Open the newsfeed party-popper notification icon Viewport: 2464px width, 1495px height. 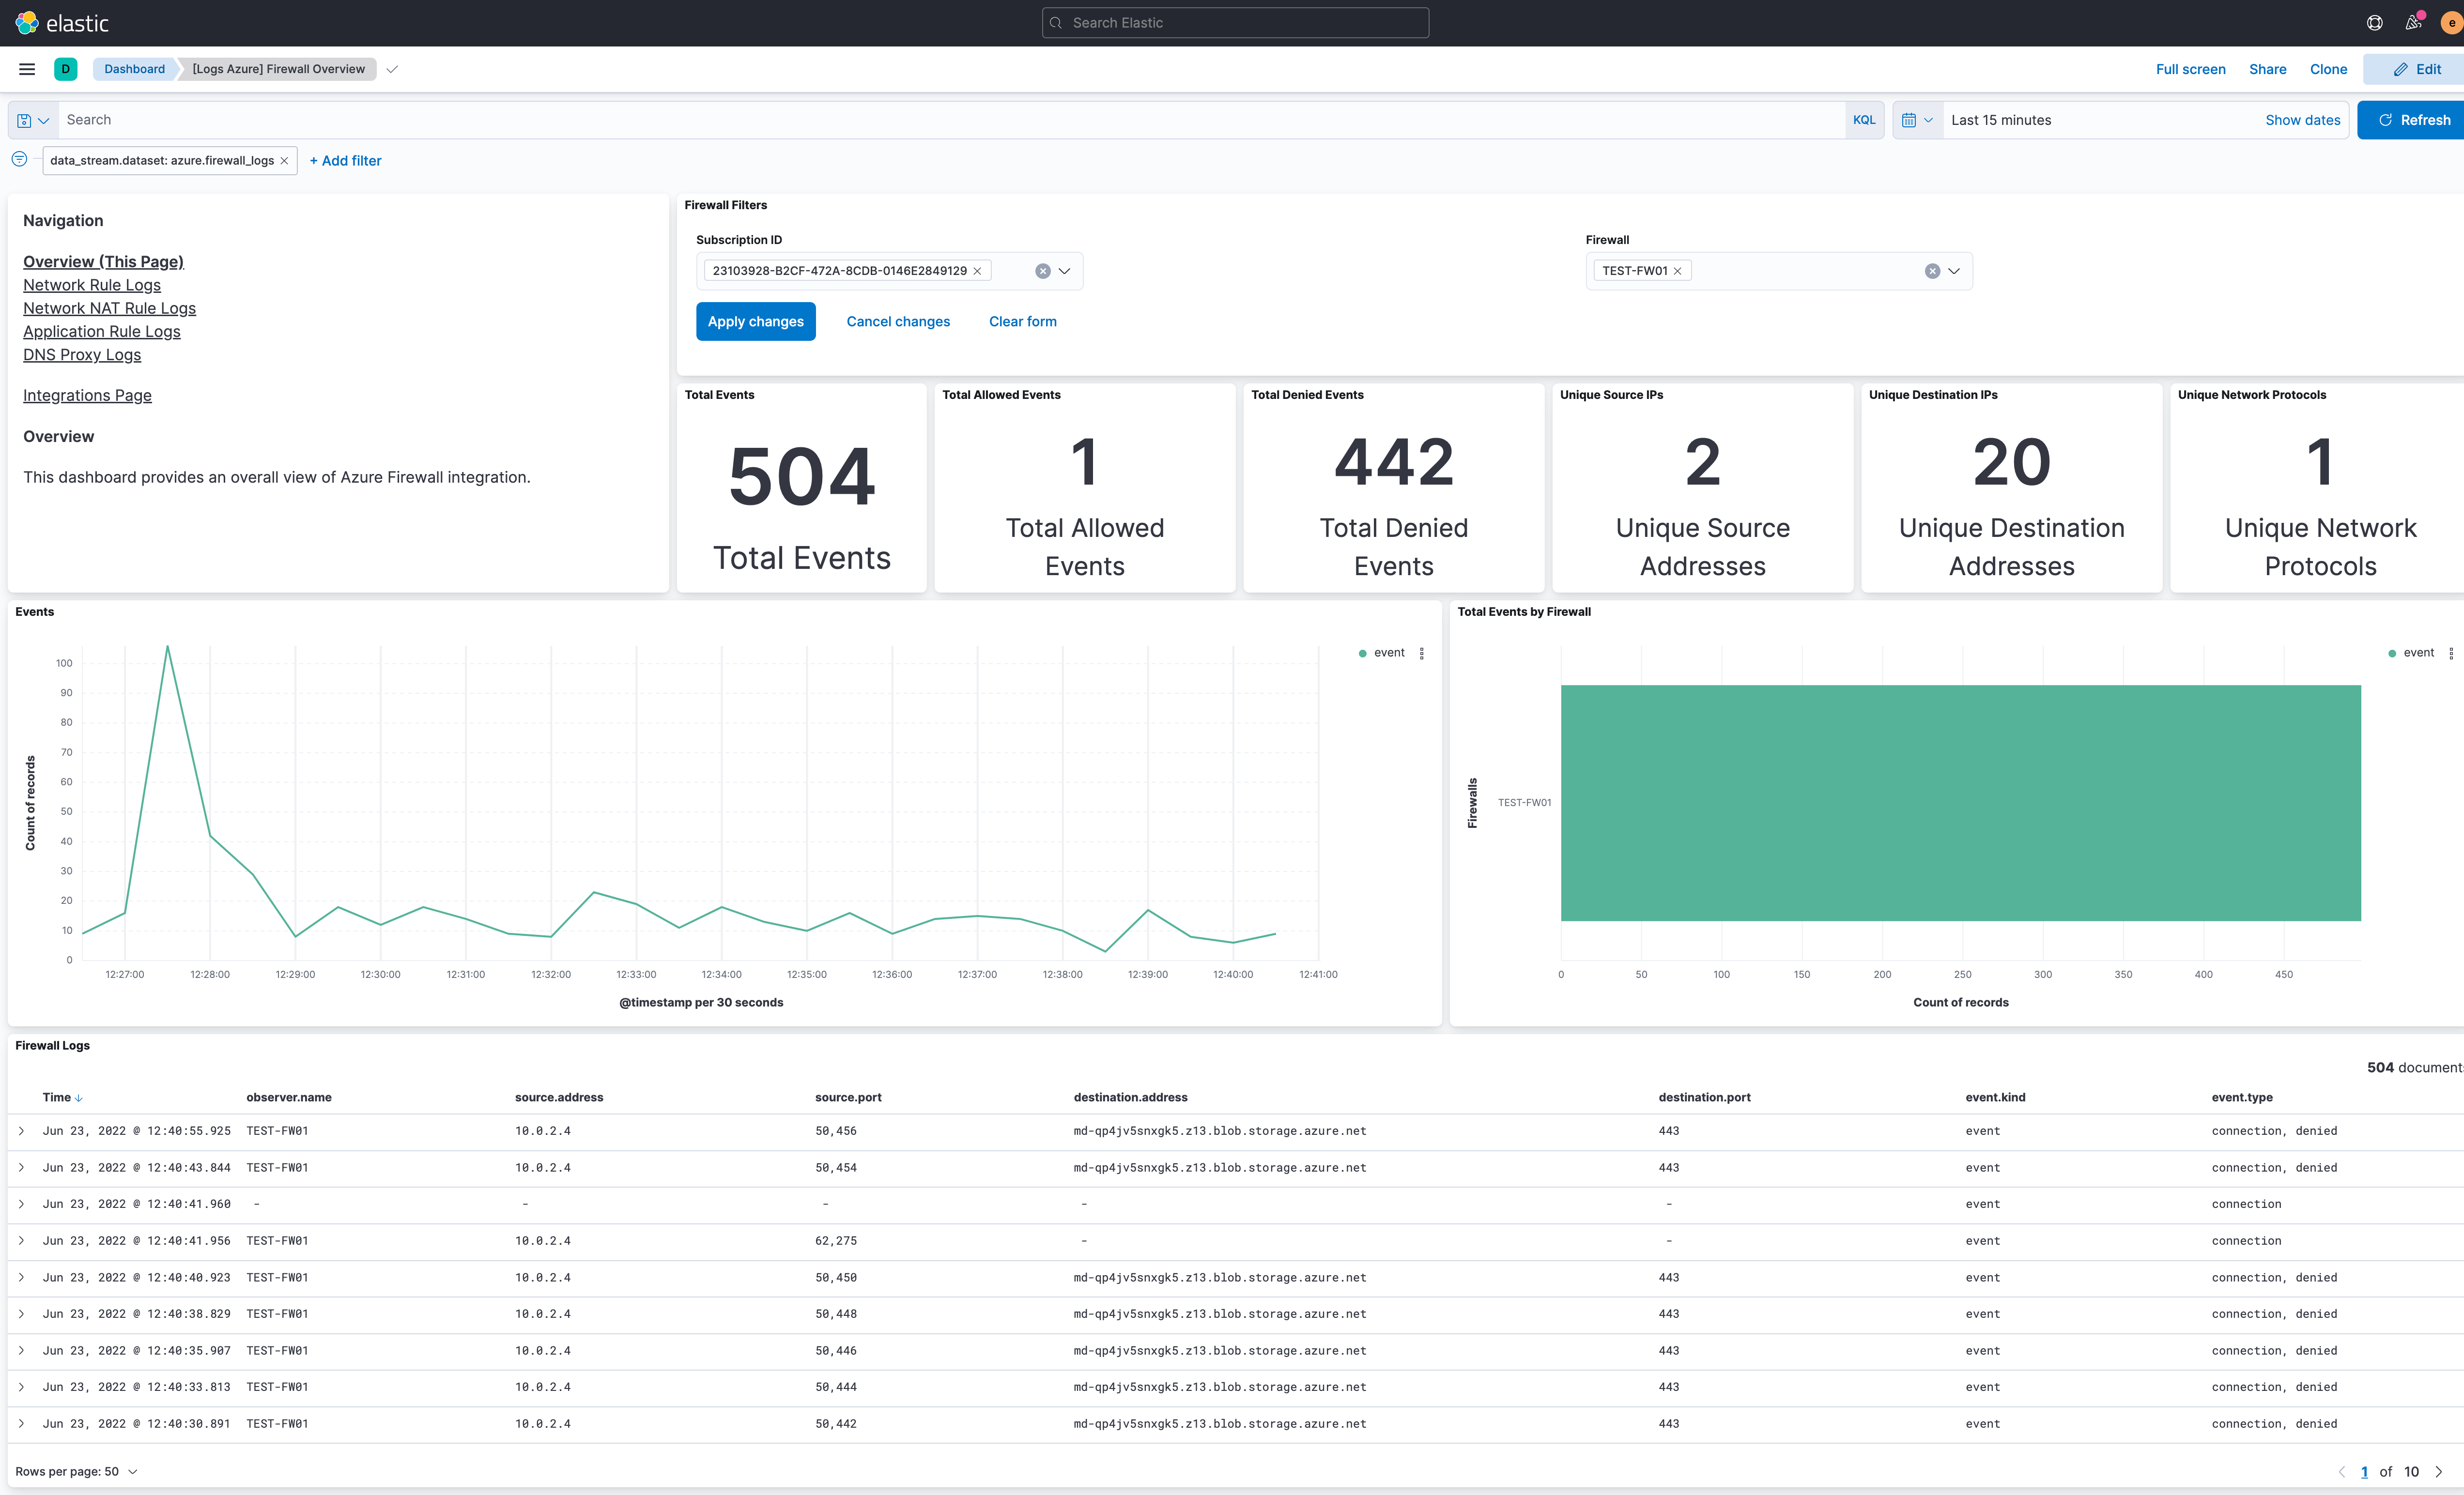point(2413,22)
